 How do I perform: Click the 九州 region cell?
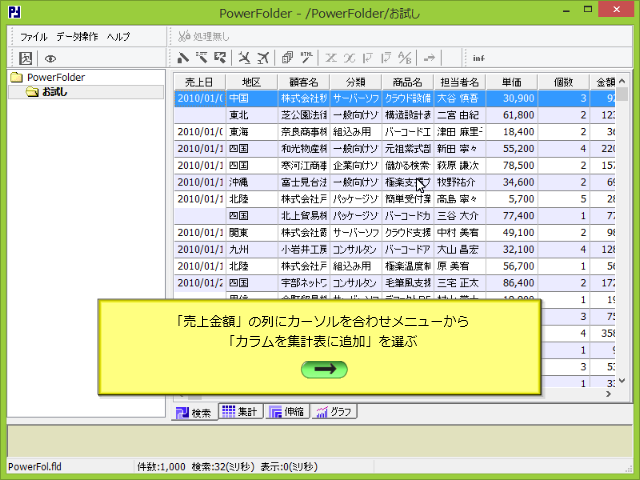click(x=251, y=249)
